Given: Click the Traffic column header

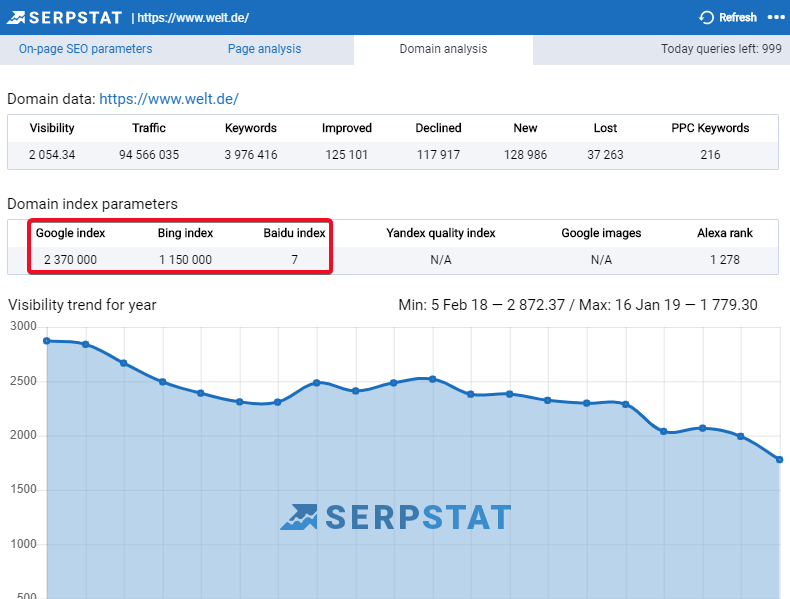Looking at the screenshot, I should click(149, 128).
